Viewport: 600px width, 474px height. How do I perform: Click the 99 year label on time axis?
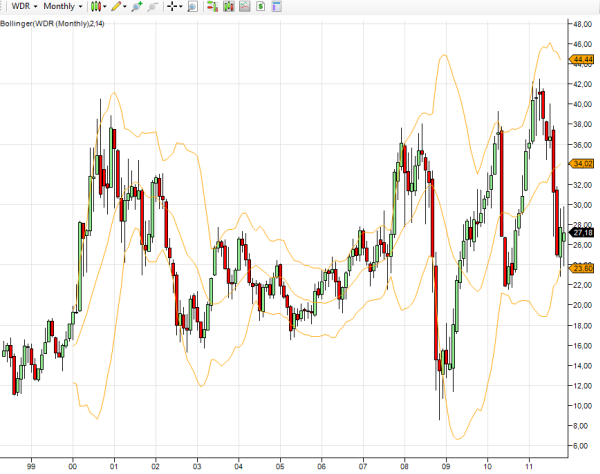(x=31, y=466)
